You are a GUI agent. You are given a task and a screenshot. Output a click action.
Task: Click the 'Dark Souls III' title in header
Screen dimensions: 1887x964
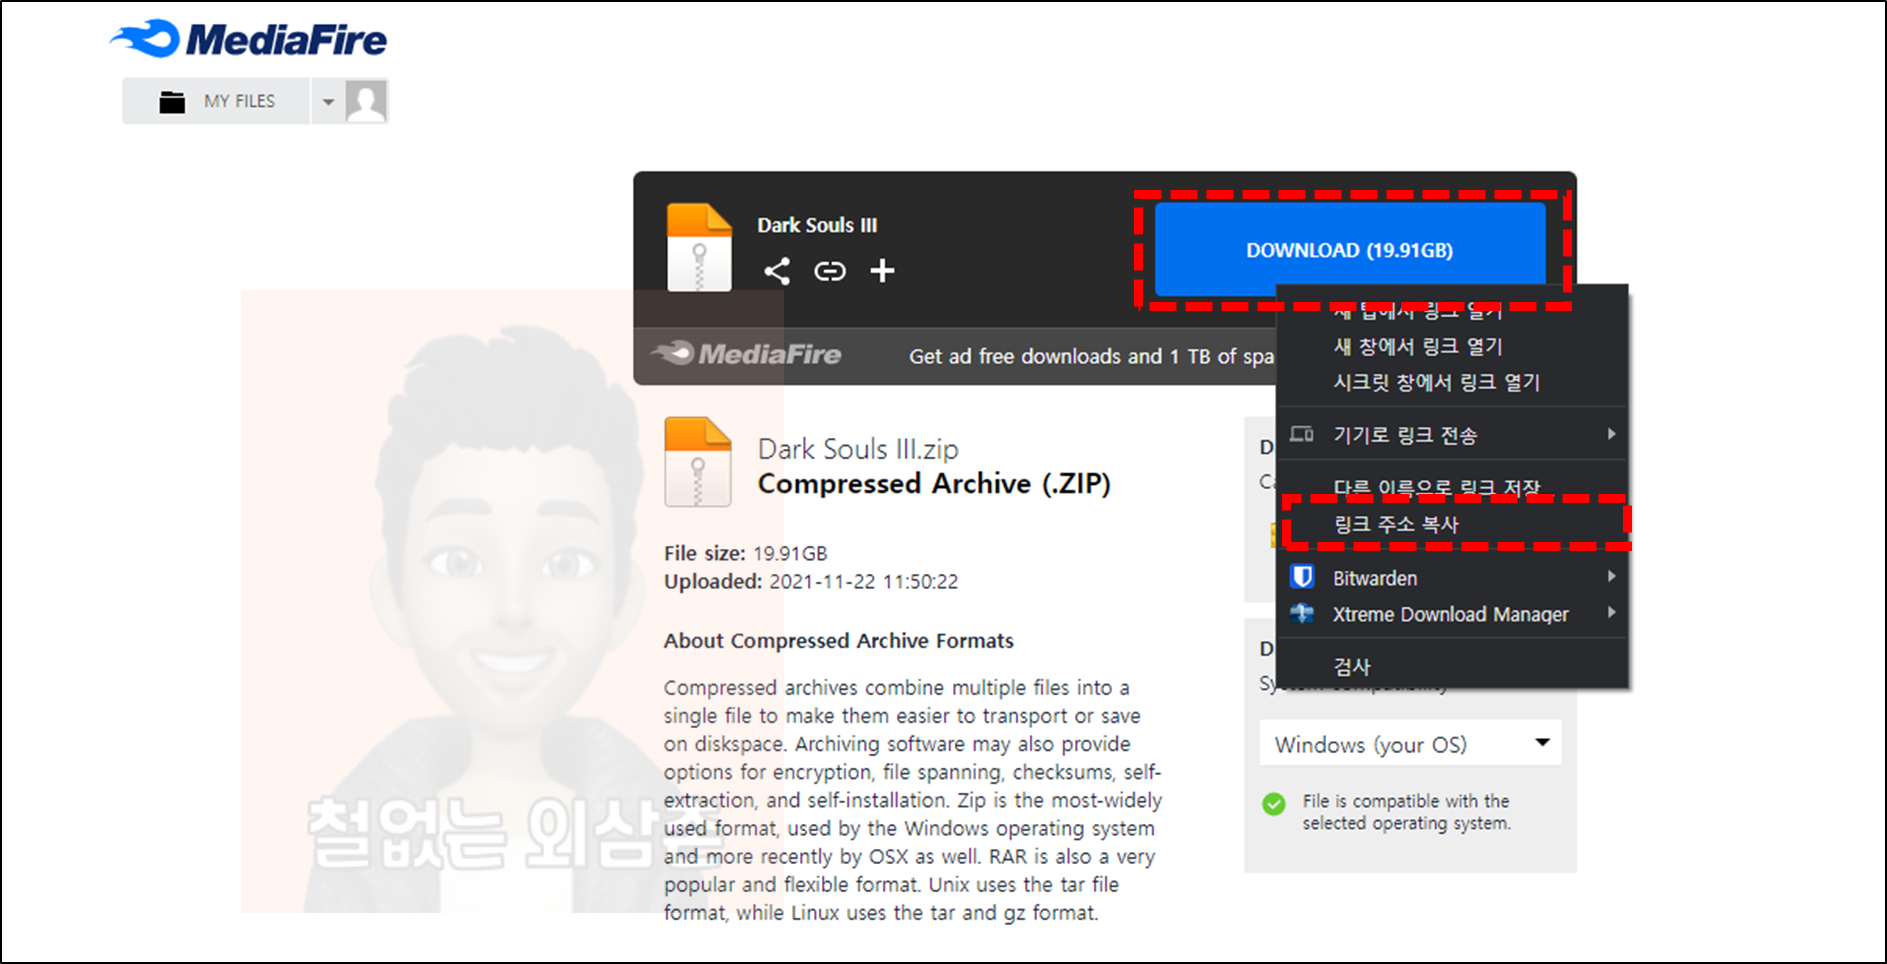click(817, 225)
